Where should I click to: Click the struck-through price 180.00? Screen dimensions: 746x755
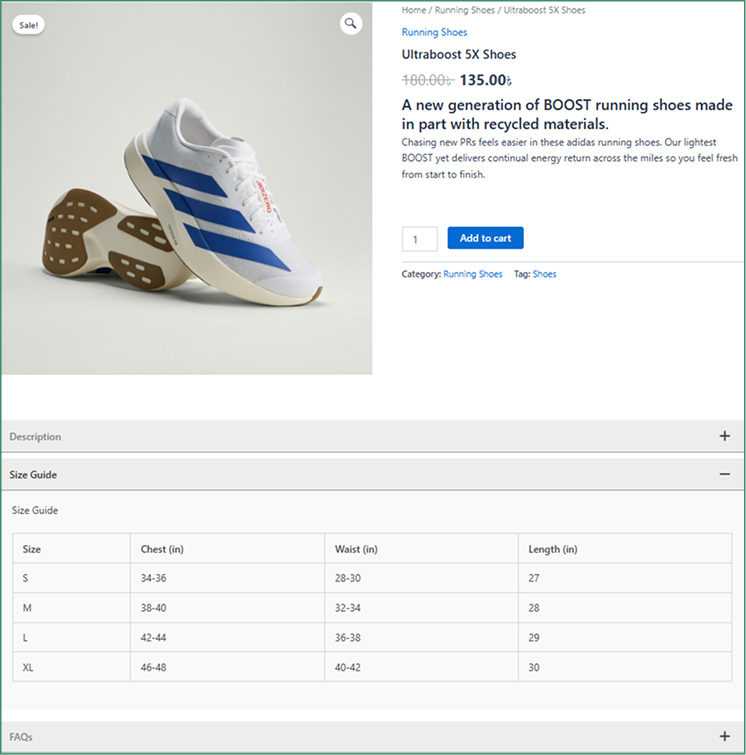tap(427, 80)
